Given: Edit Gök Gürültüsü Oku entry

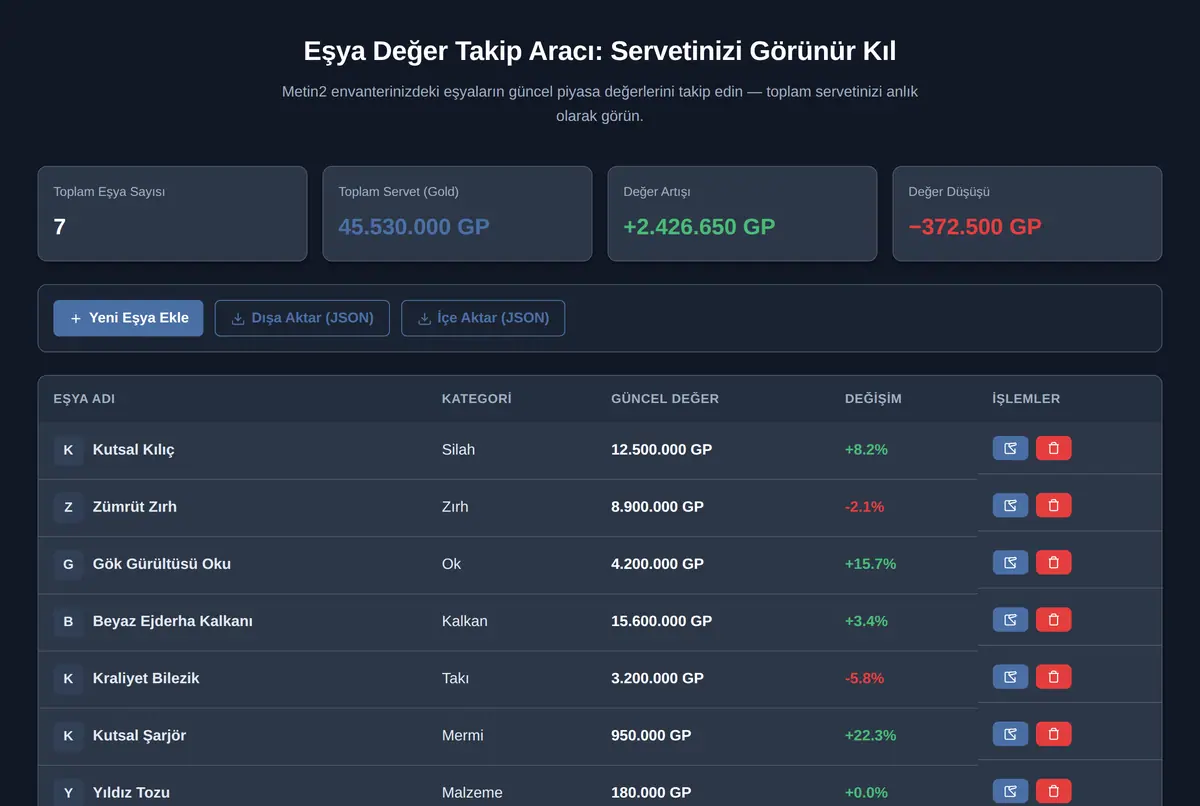Looking at the screenshot, I should (x=1010, y=562).
